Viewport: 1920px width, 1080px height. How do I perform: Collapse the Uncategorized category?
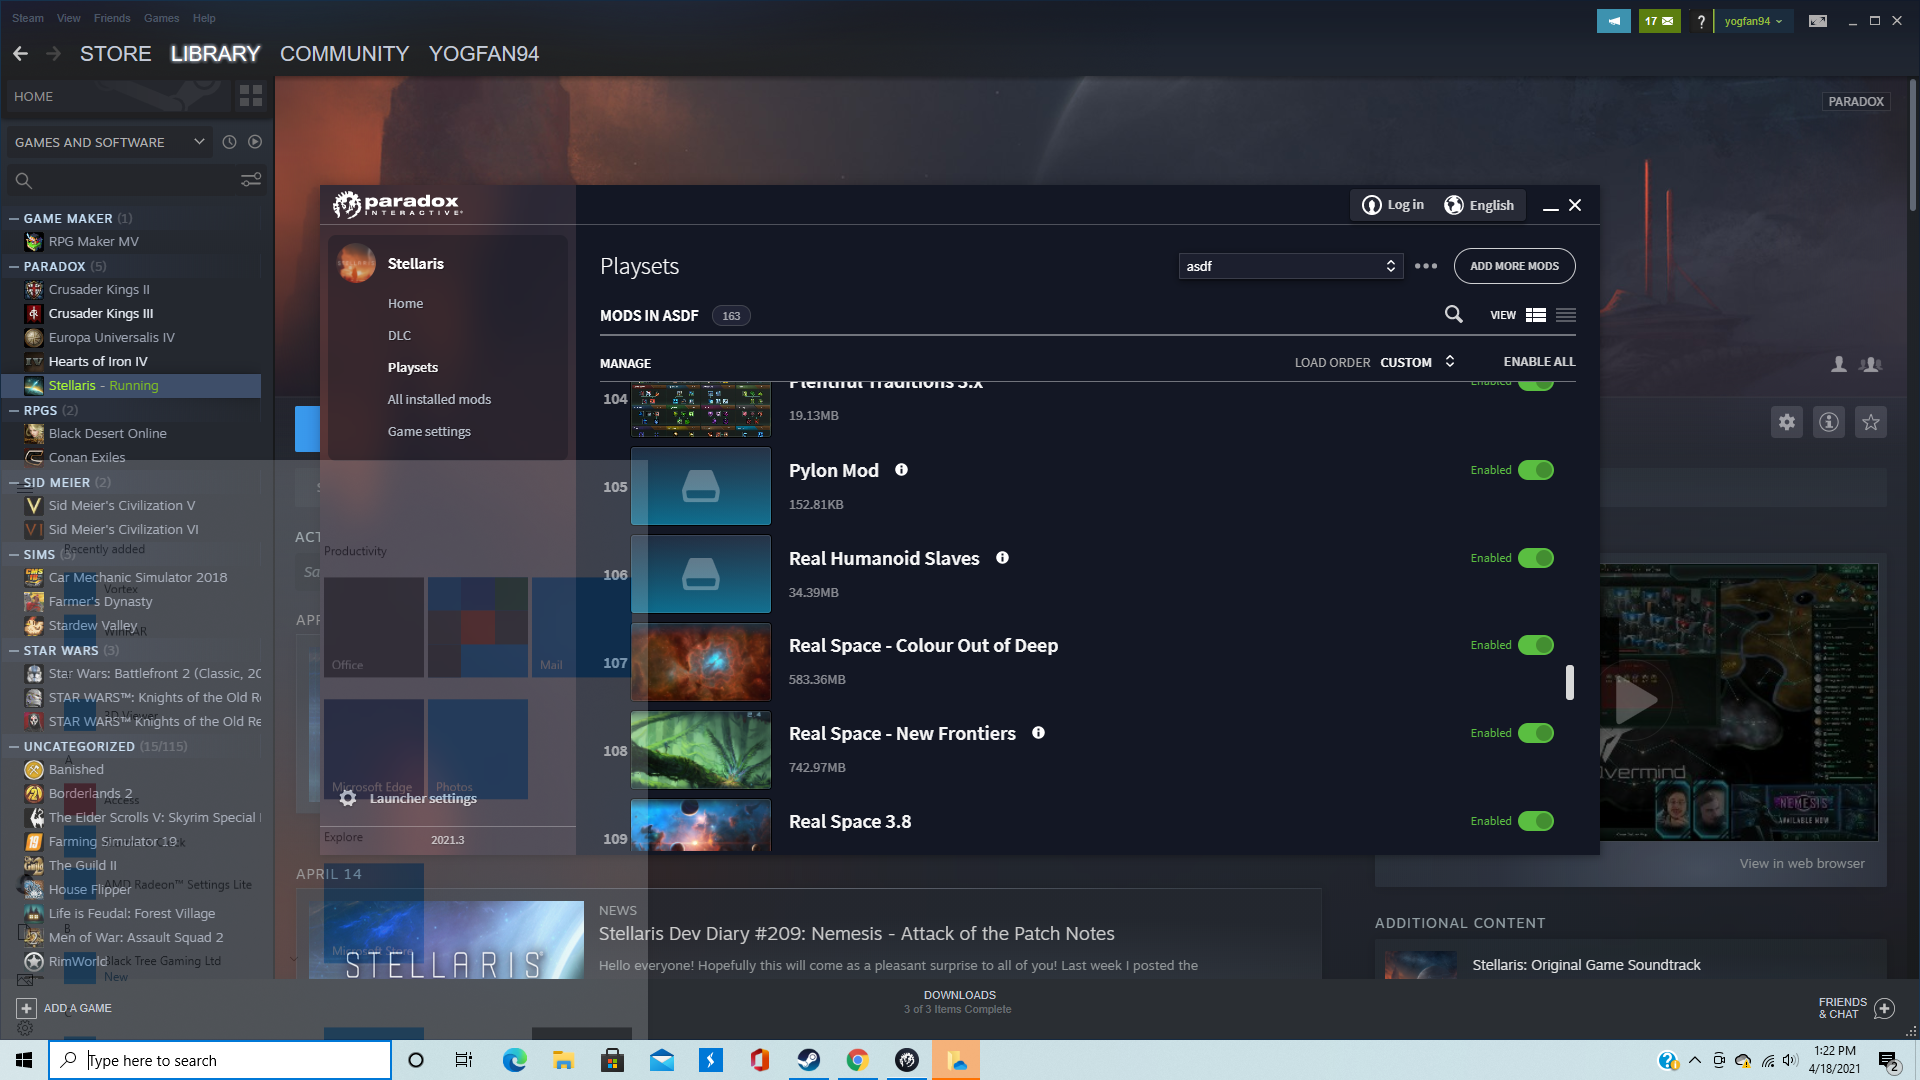point(14,746)
